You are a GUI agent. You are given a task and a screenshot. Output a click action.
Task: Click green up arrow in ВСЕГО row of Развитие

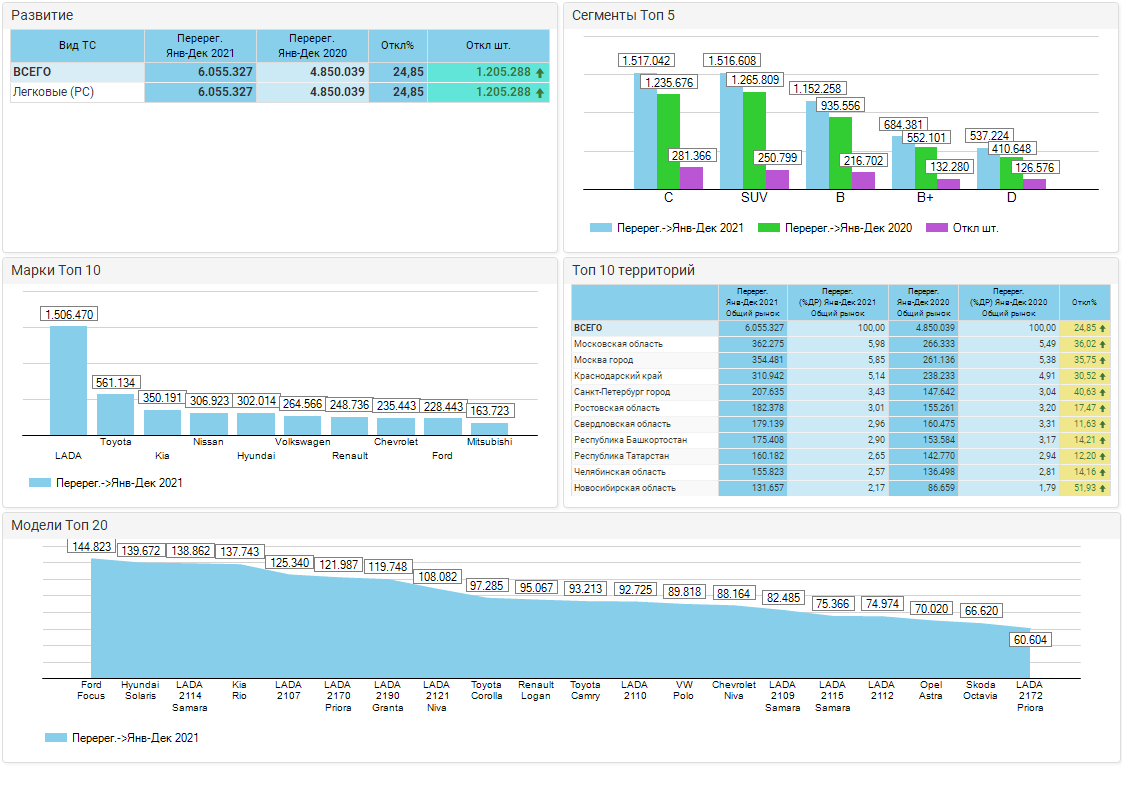click(x=540, y=73)
